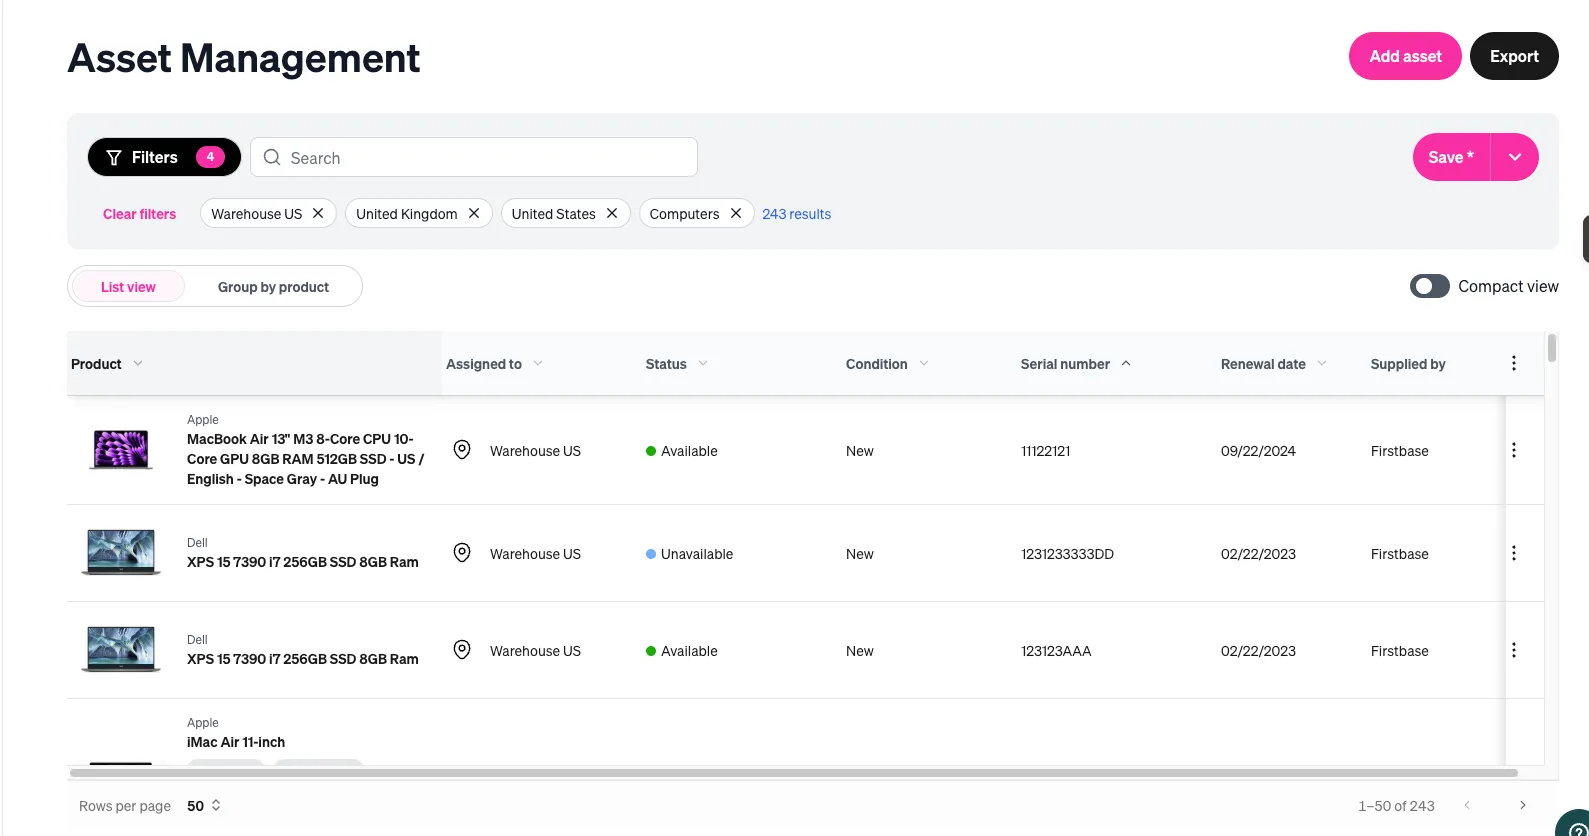Screen dimensions: 1589x836
Task: Click the Clear filters link
Action: point(139,214)
